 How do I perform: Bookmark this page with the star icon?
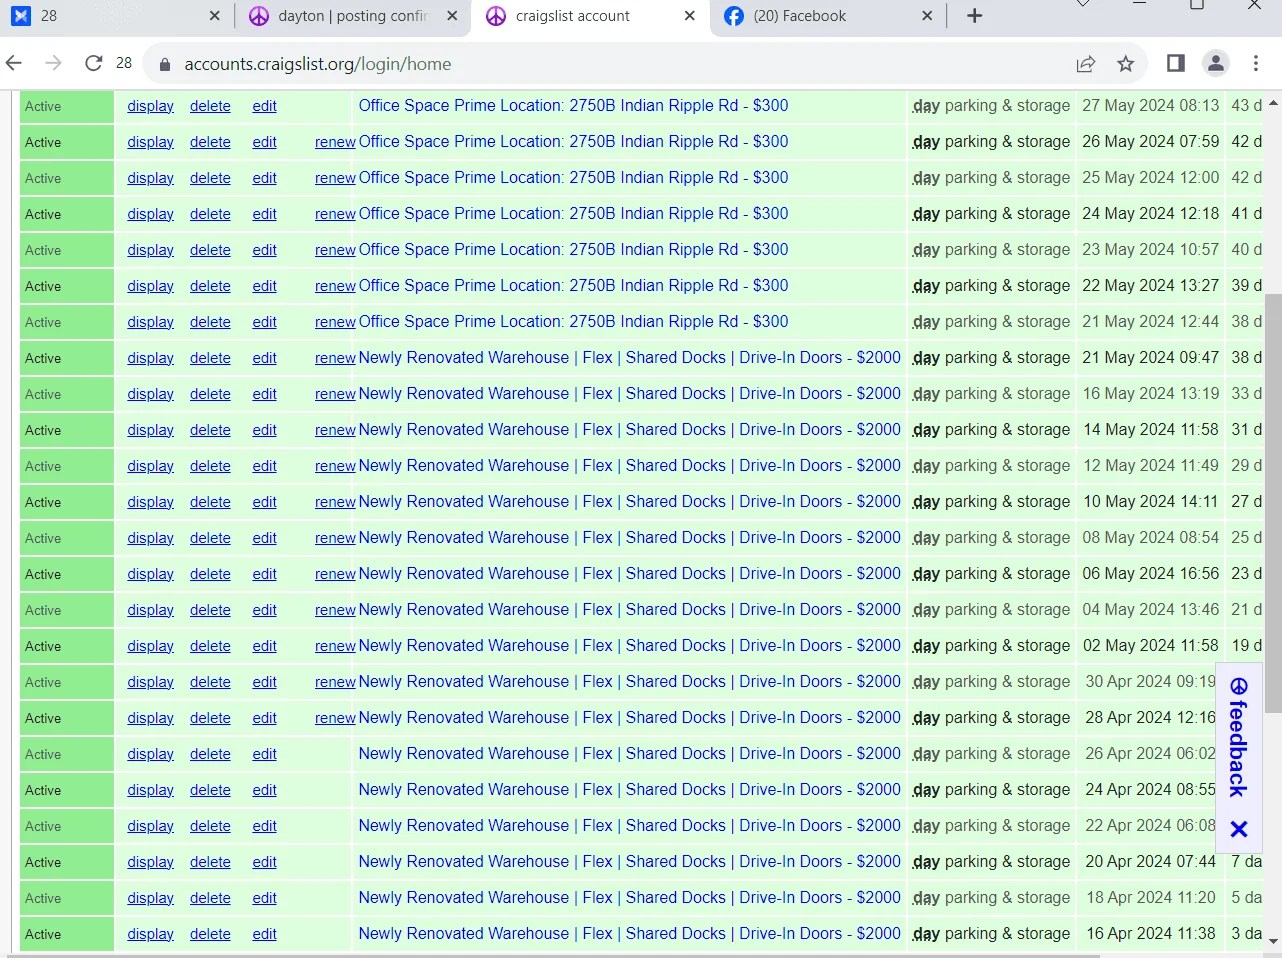(x=1126, y=64)
